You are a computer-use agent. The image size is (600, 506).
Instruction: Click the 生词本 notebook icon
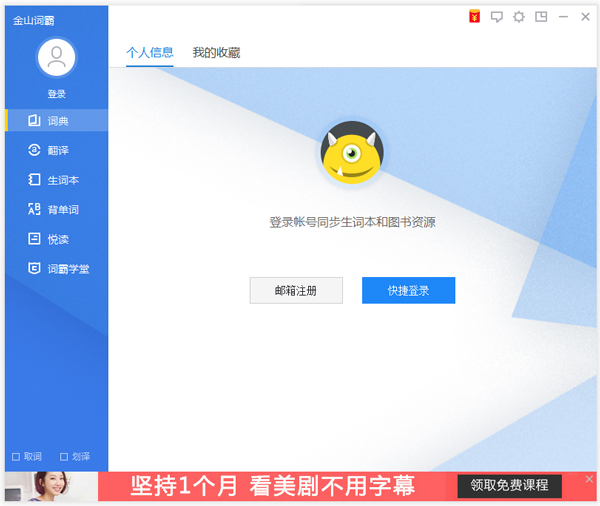(34, 180)
